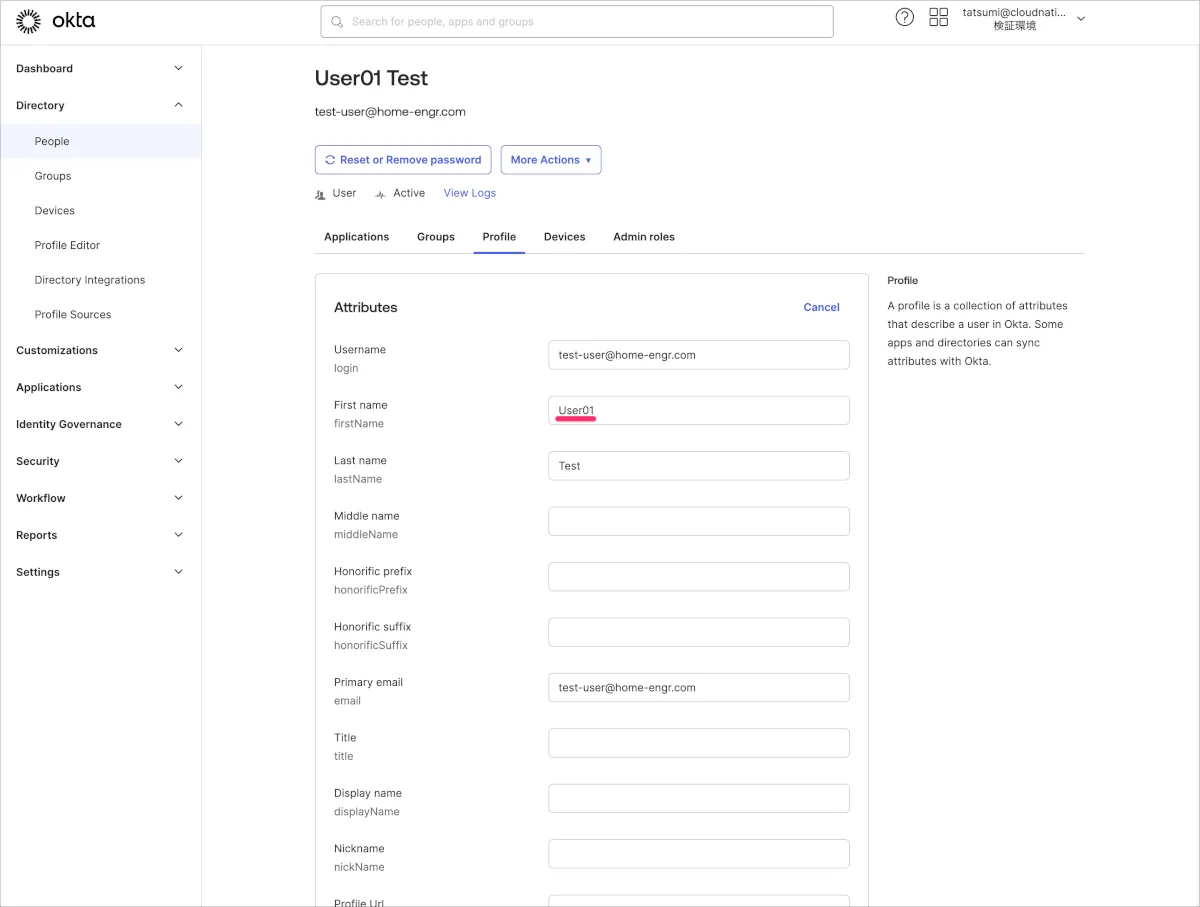
Task: Click Reset or Remove password button
Action: pyautogui.click(x=403, y=160)
